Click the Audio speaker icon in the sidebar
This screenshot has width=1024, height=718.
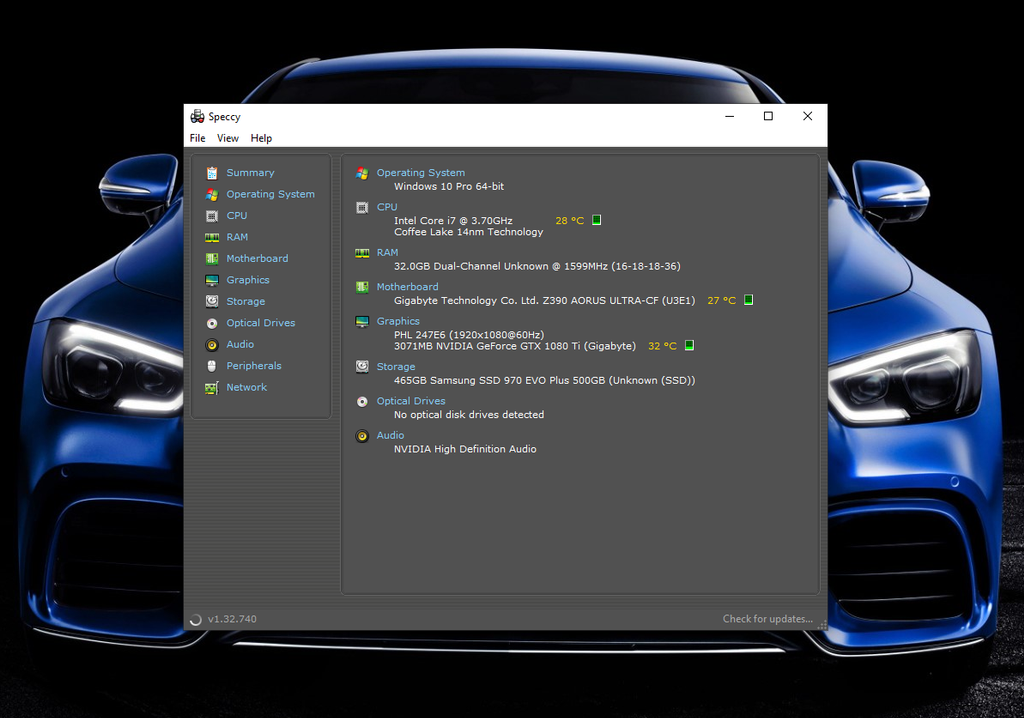212,345
